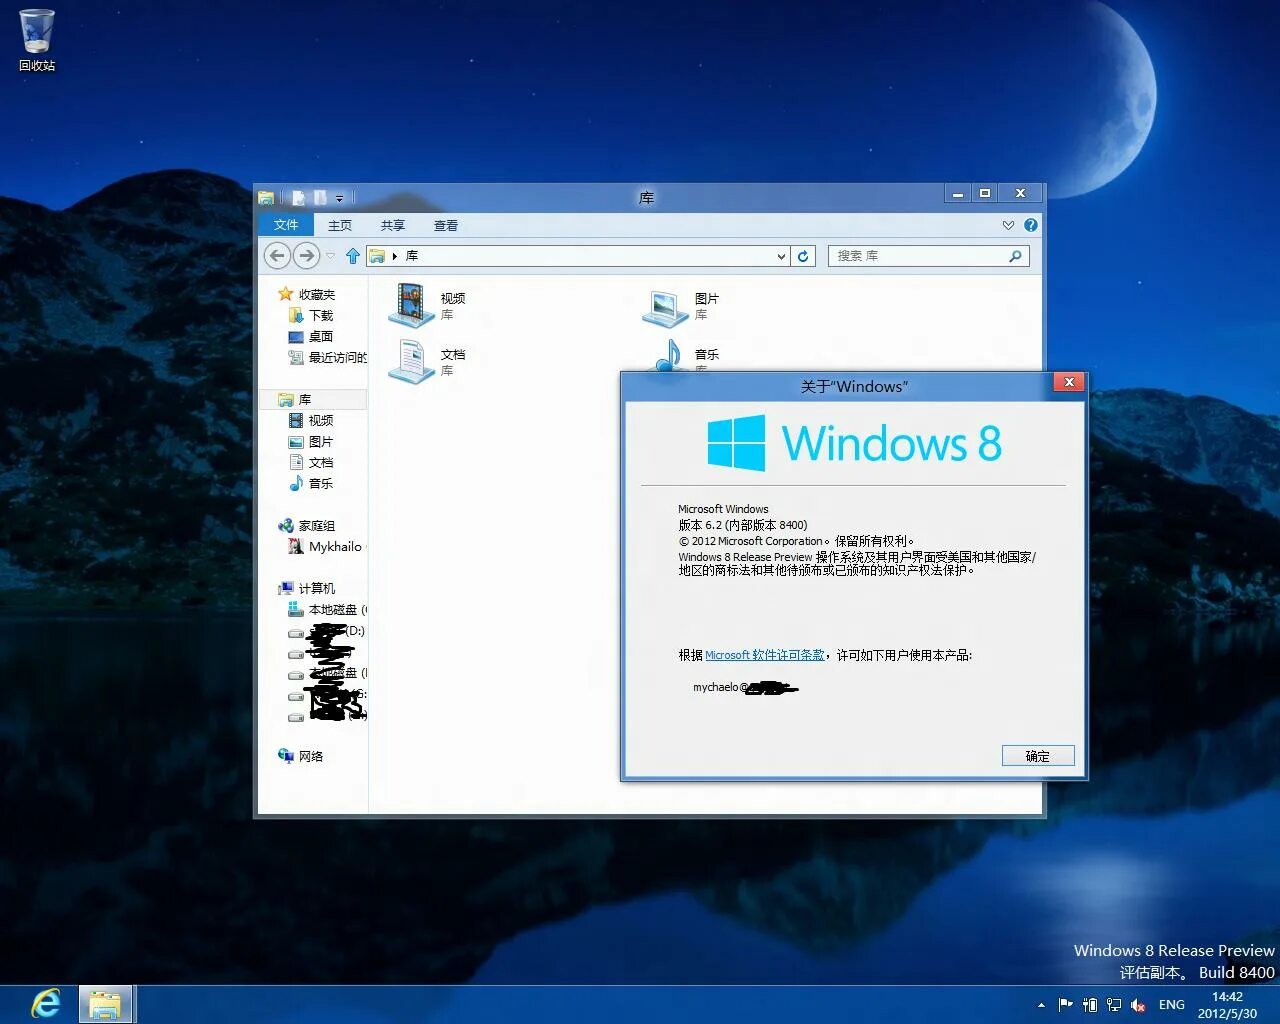The image size is (1280, 1024).
Task: Go up one folder level
Action: [x=353, y=256]
